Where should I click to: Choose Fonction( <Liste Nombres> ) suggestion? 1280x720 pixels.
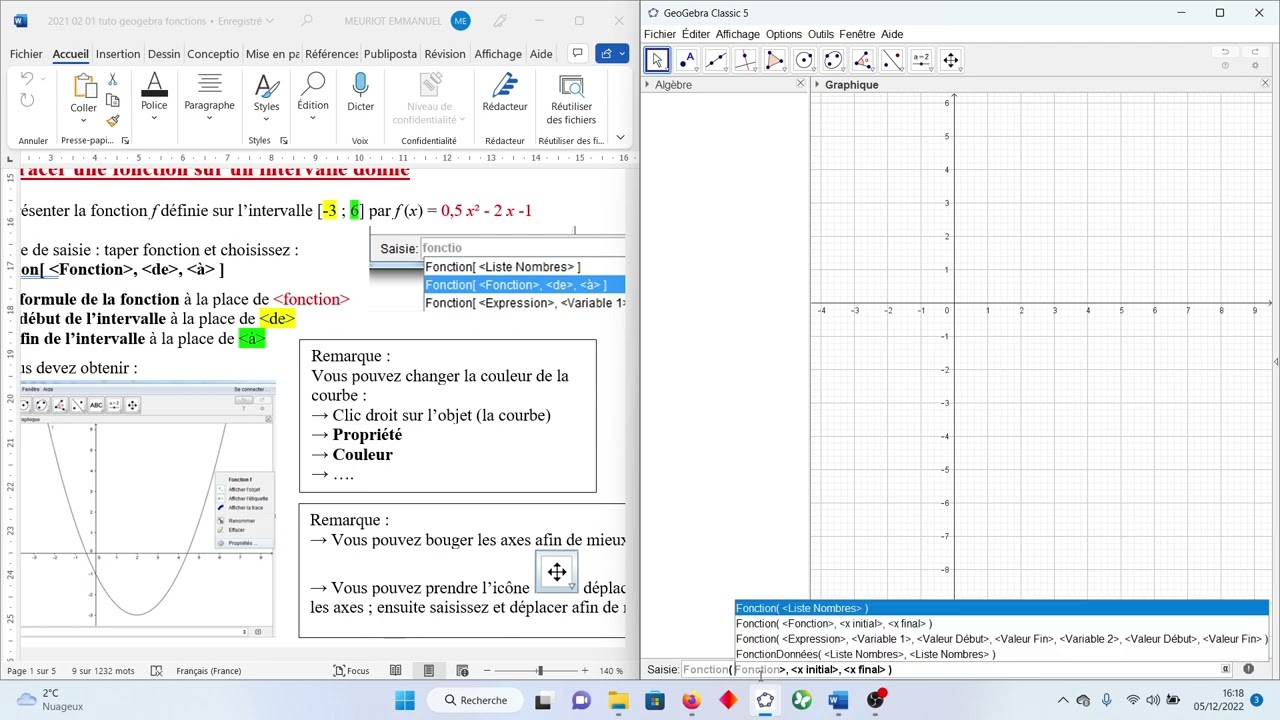click(x=1001, y=608)
